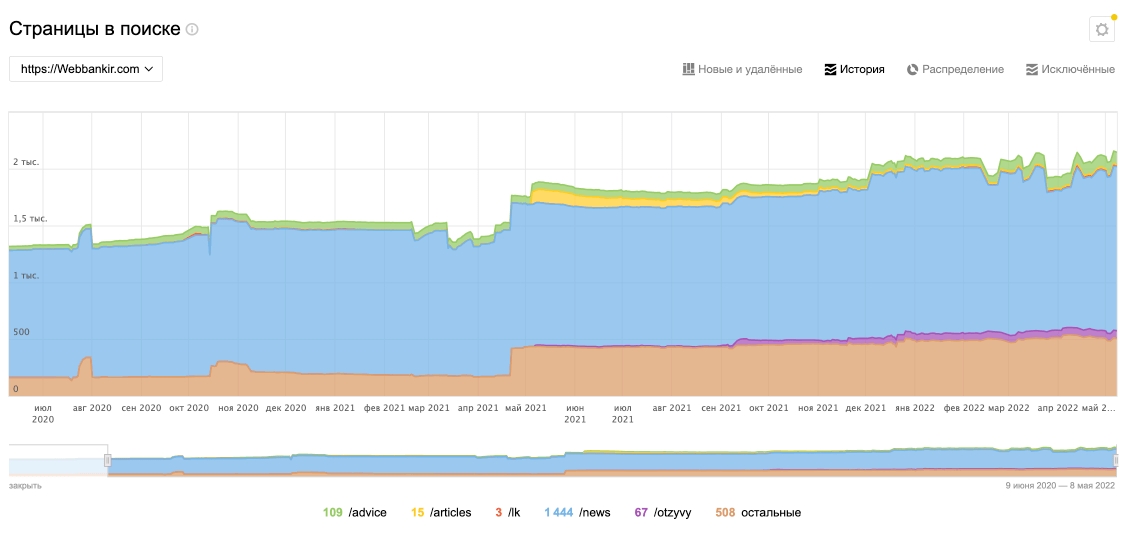Image resolution: width=1129 pixels, height=559 pixels.
Task: Toggle the остальные series in the legend
Action: [770, 513]
